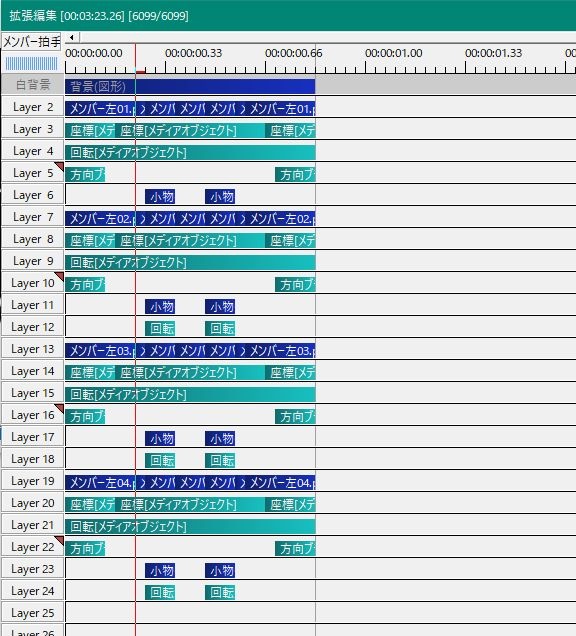
Task: Toggle visibility of Layer 24
Action: point(32,591)
